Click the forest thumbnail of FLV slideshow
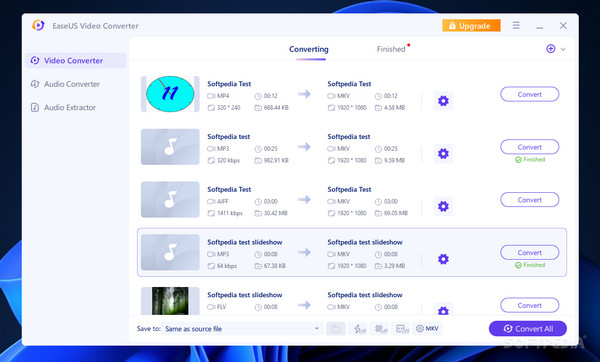This screenshot has height=362, width=600. click(170, 301)
